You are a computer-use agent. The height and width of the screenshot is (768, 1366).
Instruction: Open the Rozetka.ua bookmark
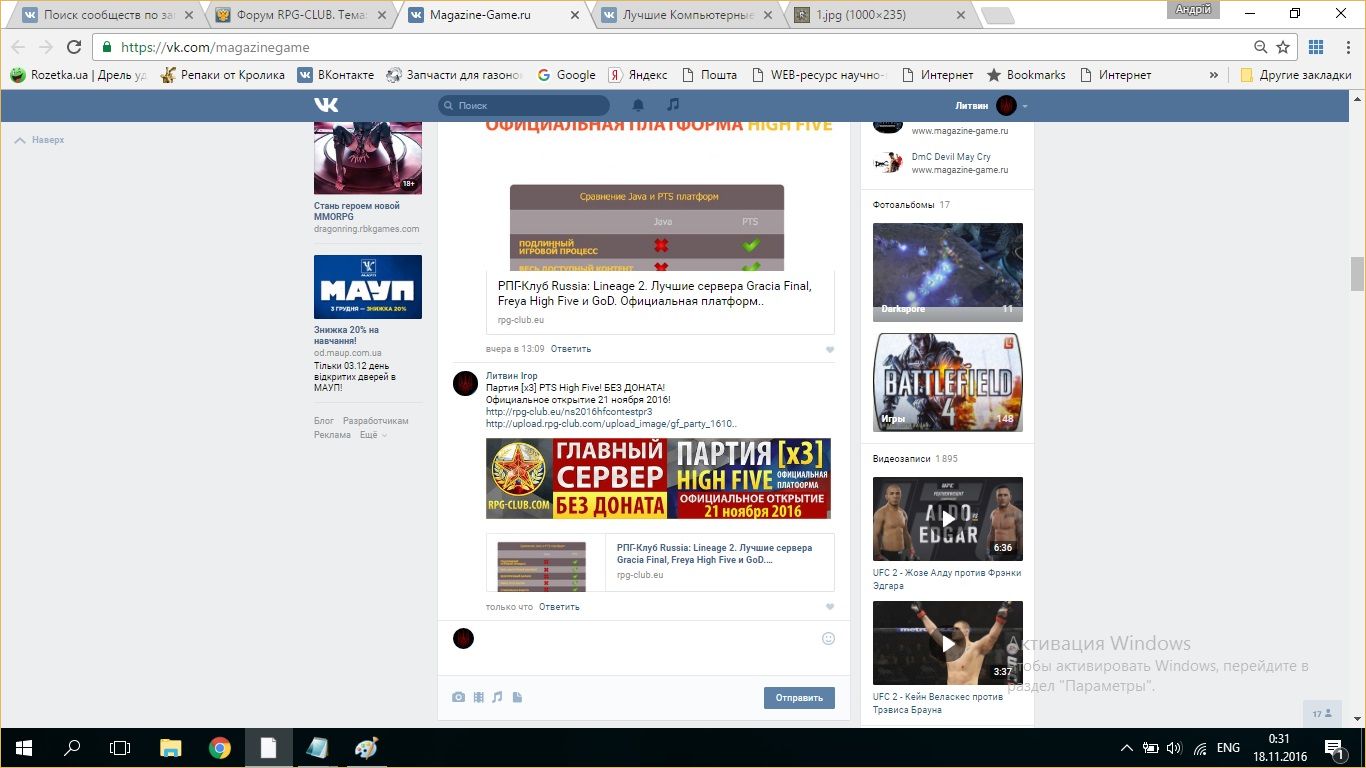79,75
